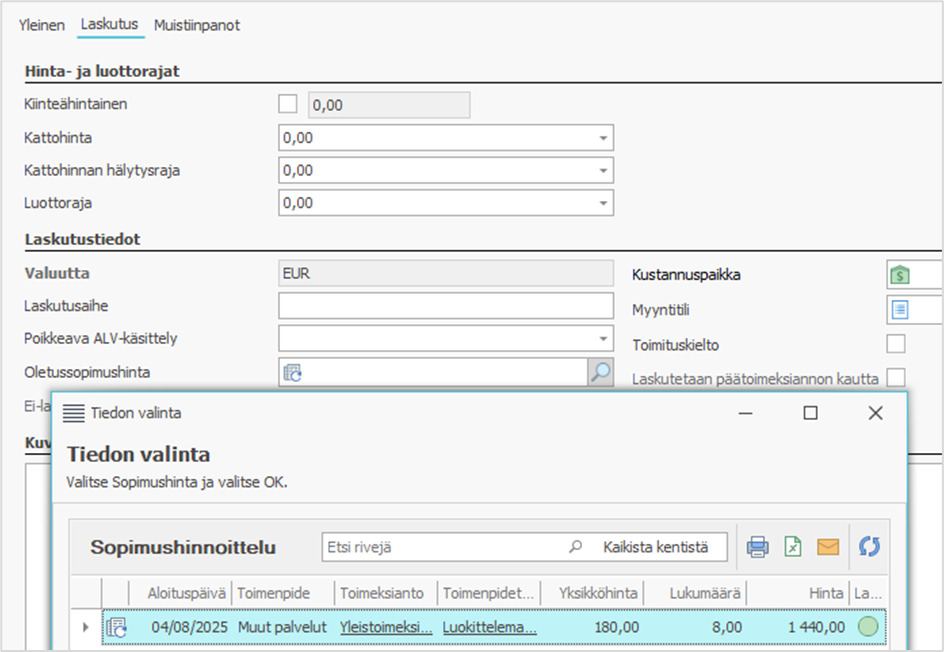Open the Poikkeava ALV-käsittely dropdown
Screen dimensions: 944x652
[x=603, y=339]
